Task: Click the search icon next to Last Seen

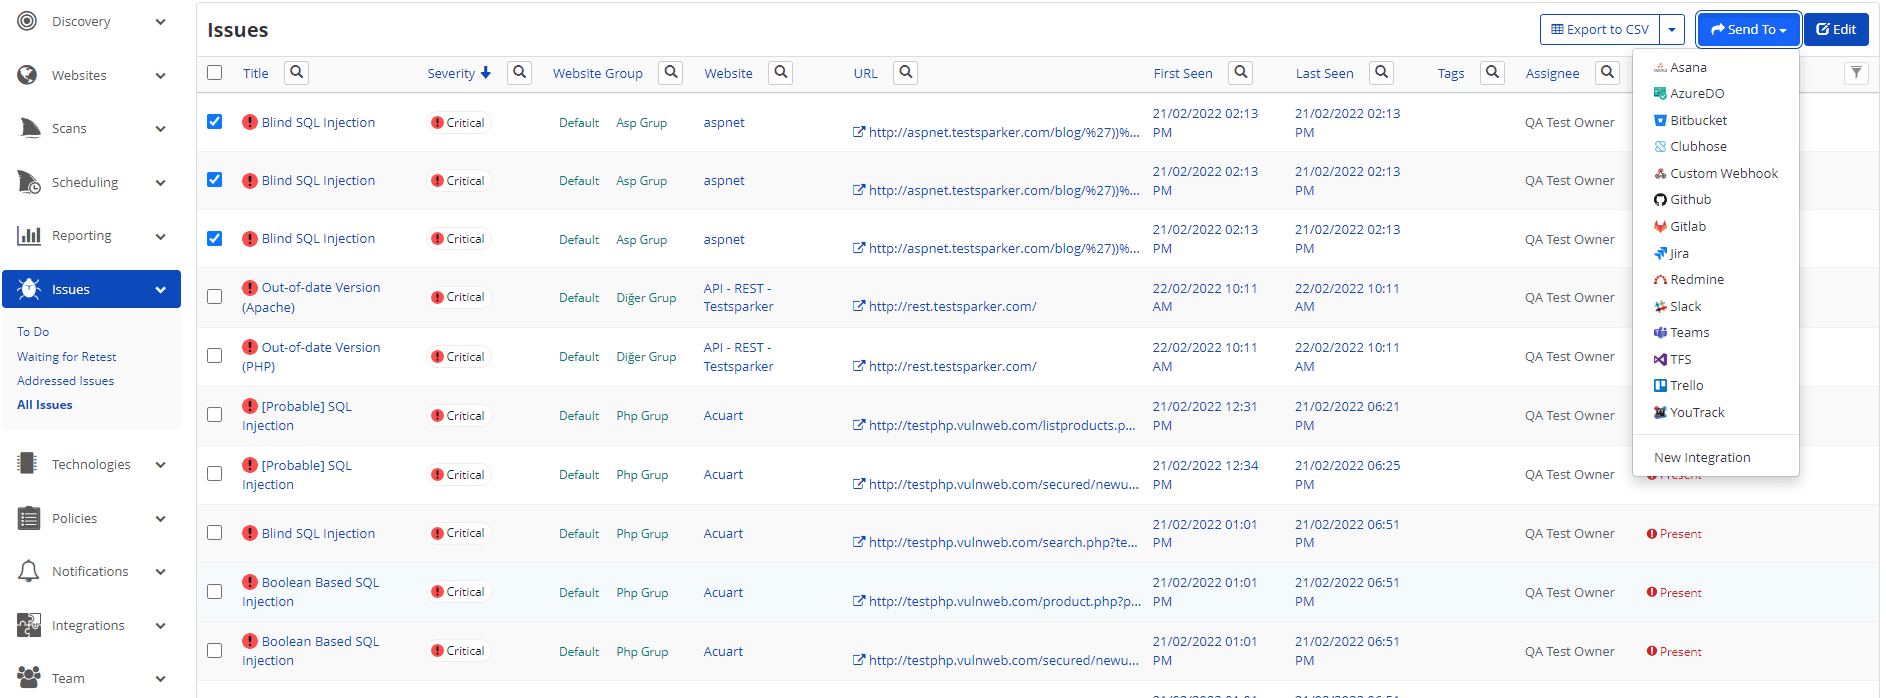Action: 1381,72
